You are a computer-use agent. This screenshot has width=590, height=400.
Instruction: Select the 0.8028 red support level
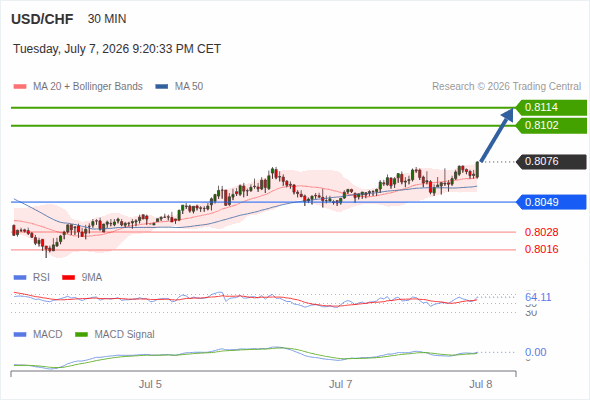(541, 232)
